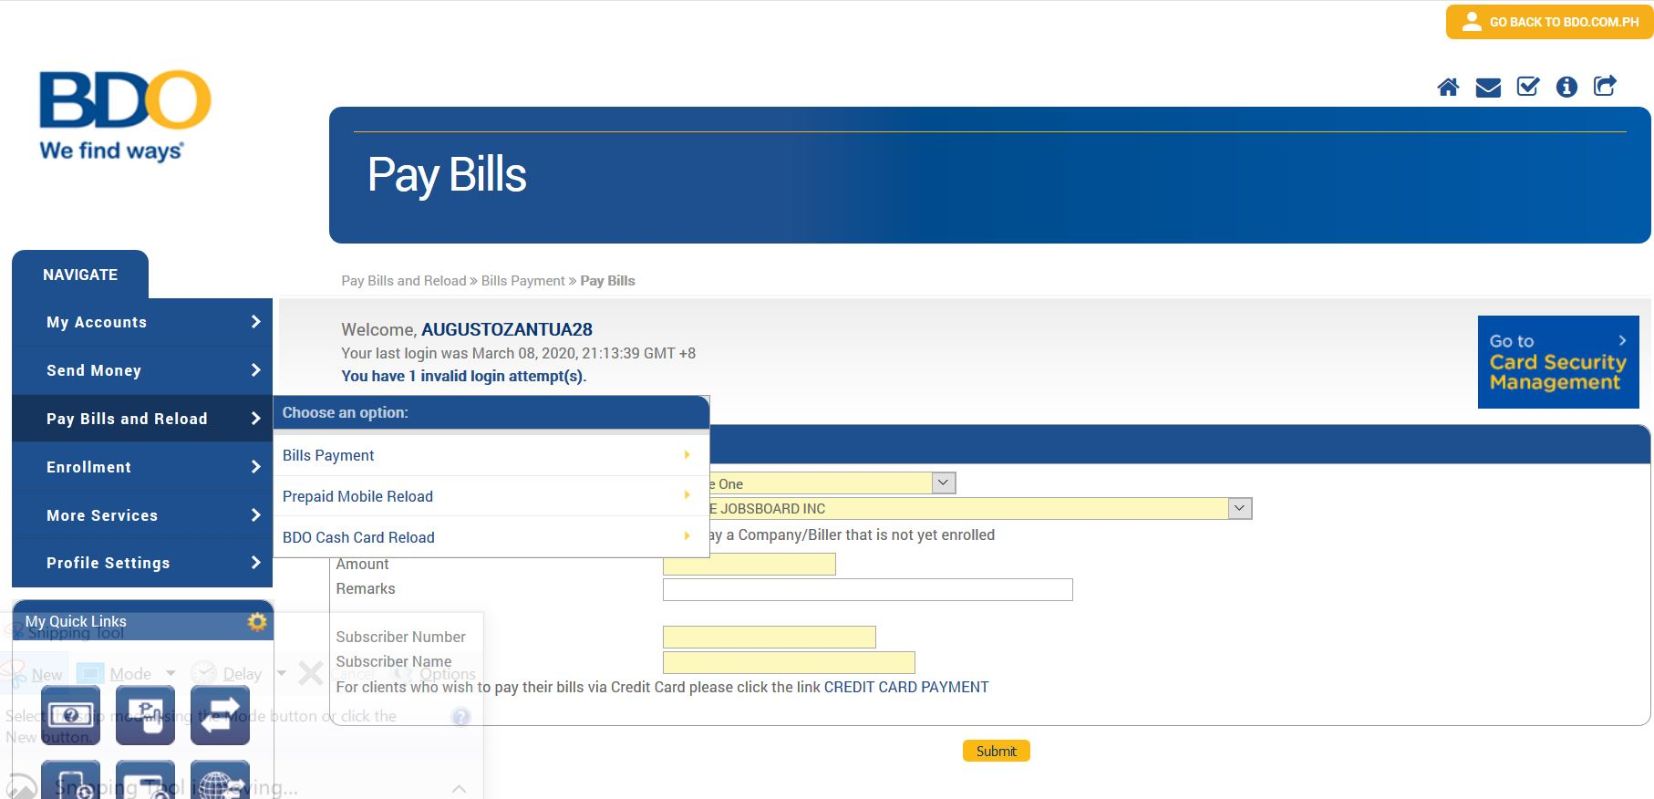
Task: Open My Accounts in navigation
Action: coord(142,322)
